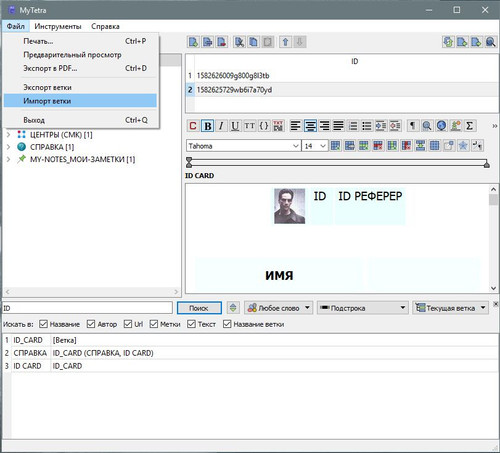
Task: Apply code formatting with the braces icon
Action: coord(264,126)
